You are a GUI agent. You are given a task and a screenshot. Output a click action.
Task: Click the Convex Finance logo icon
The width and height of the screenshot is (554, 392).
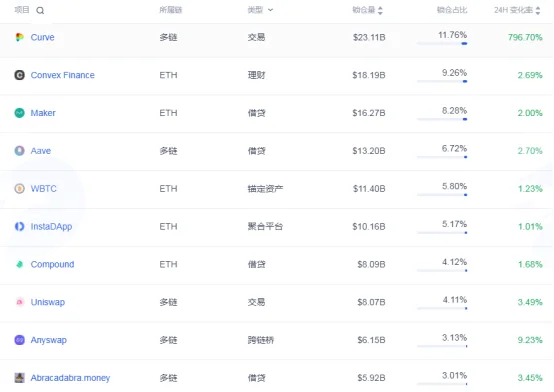(19, 75)
